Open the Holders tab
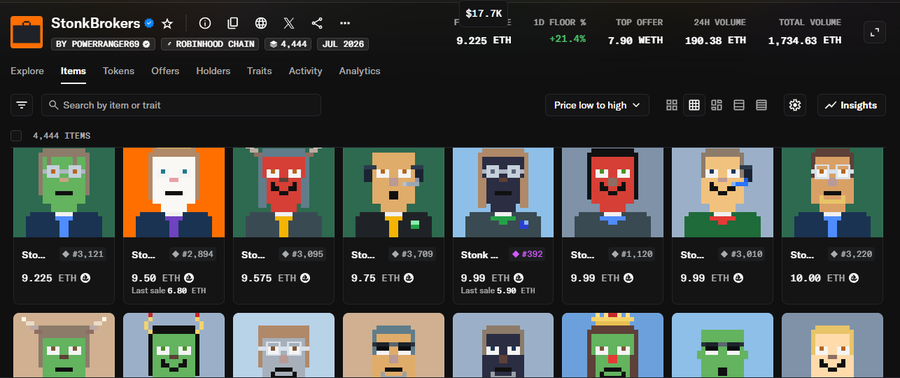 pos(213,71)
